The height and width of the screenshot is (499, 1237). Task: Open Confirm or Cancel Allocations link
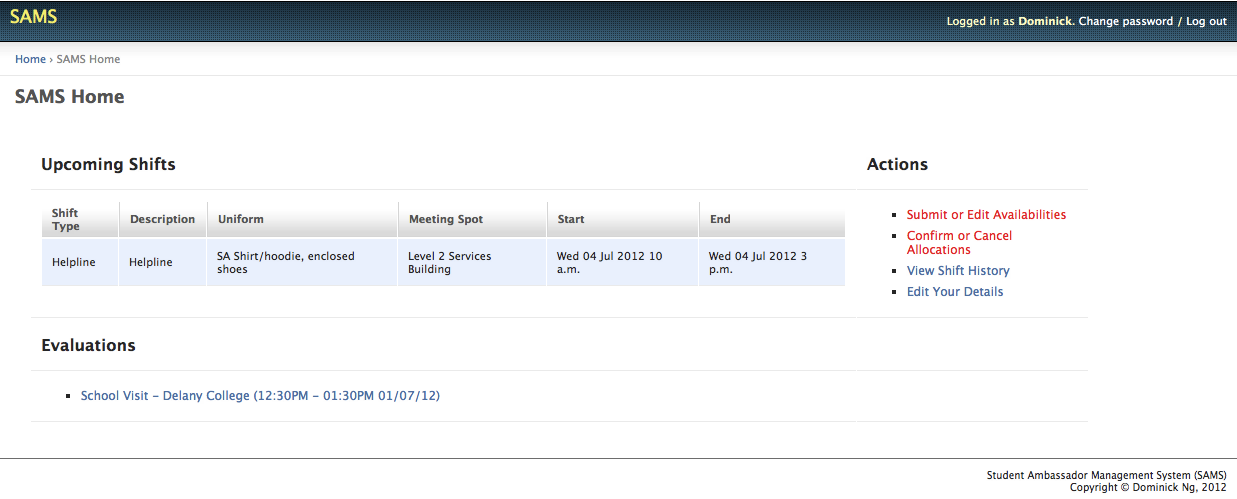[x=958, y=243]
